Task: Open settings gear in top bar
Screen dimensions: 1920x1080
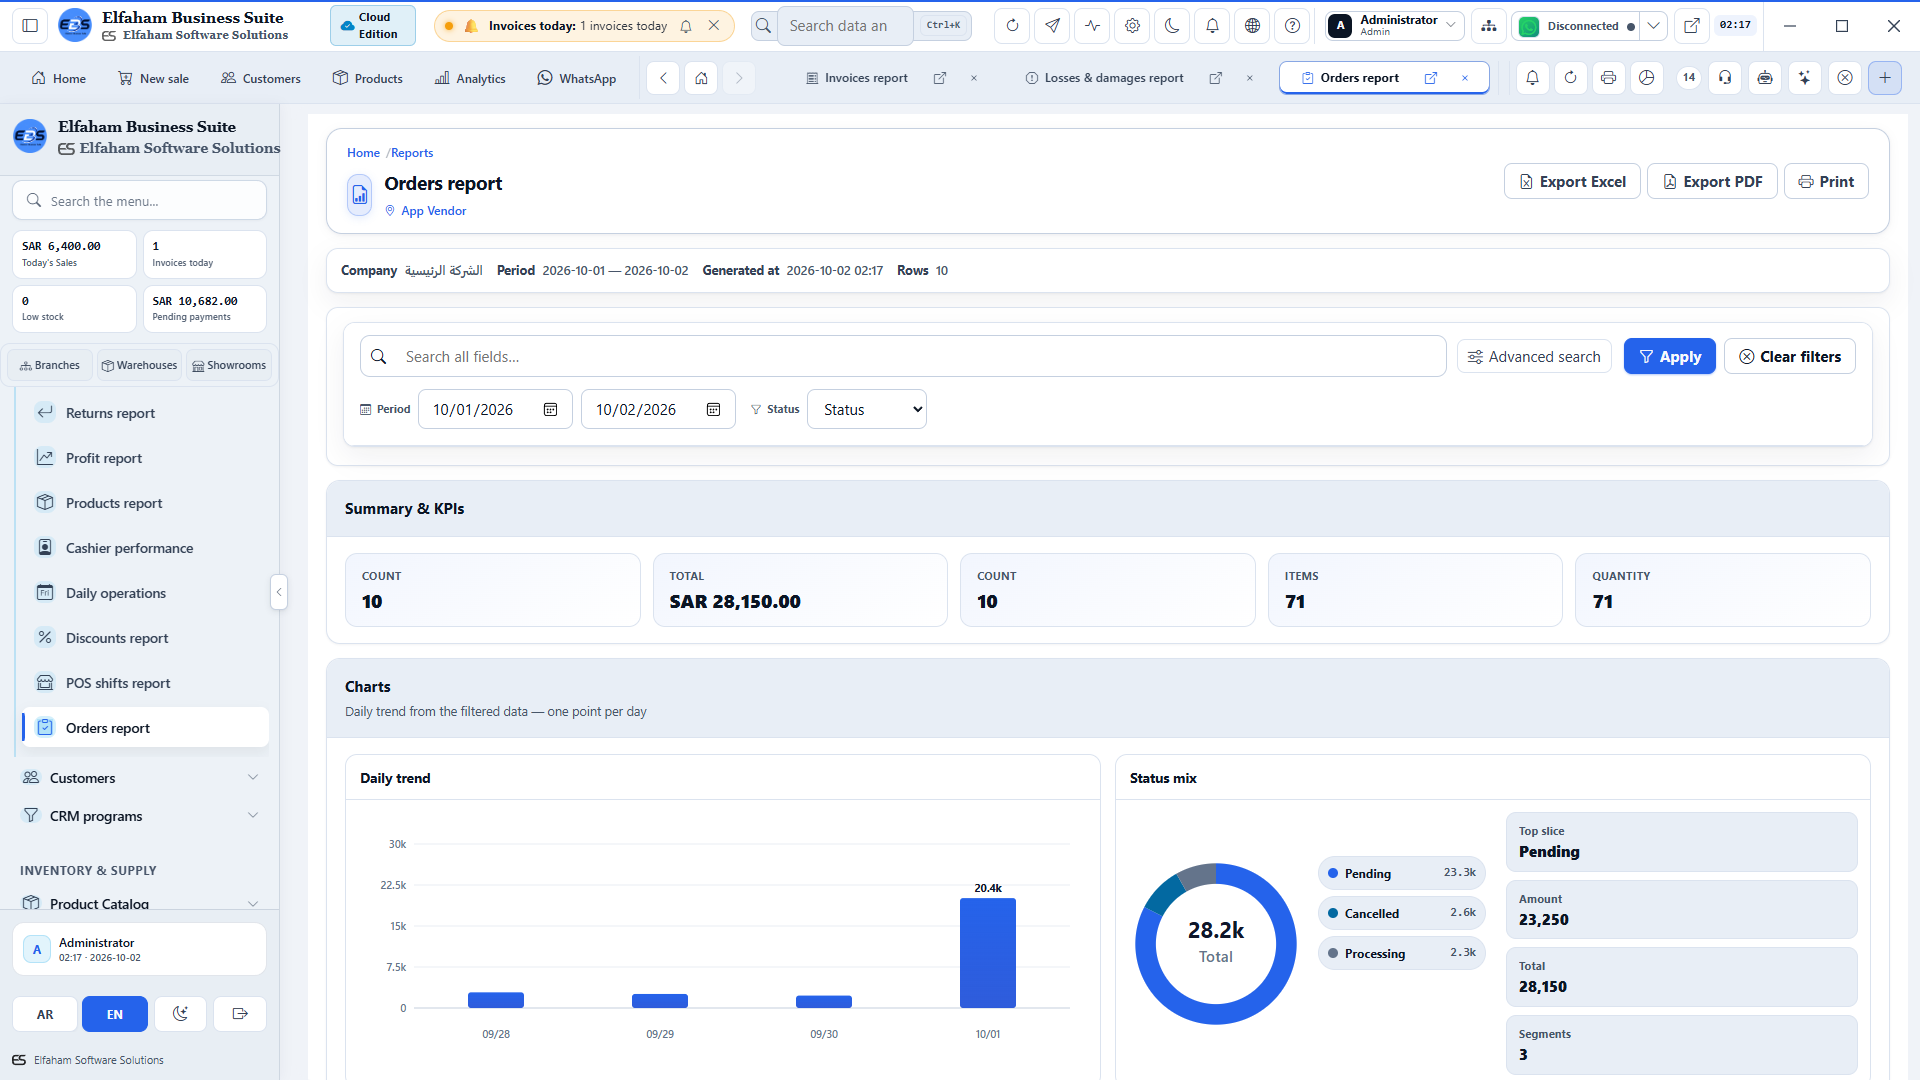Action: point(1132,26)
